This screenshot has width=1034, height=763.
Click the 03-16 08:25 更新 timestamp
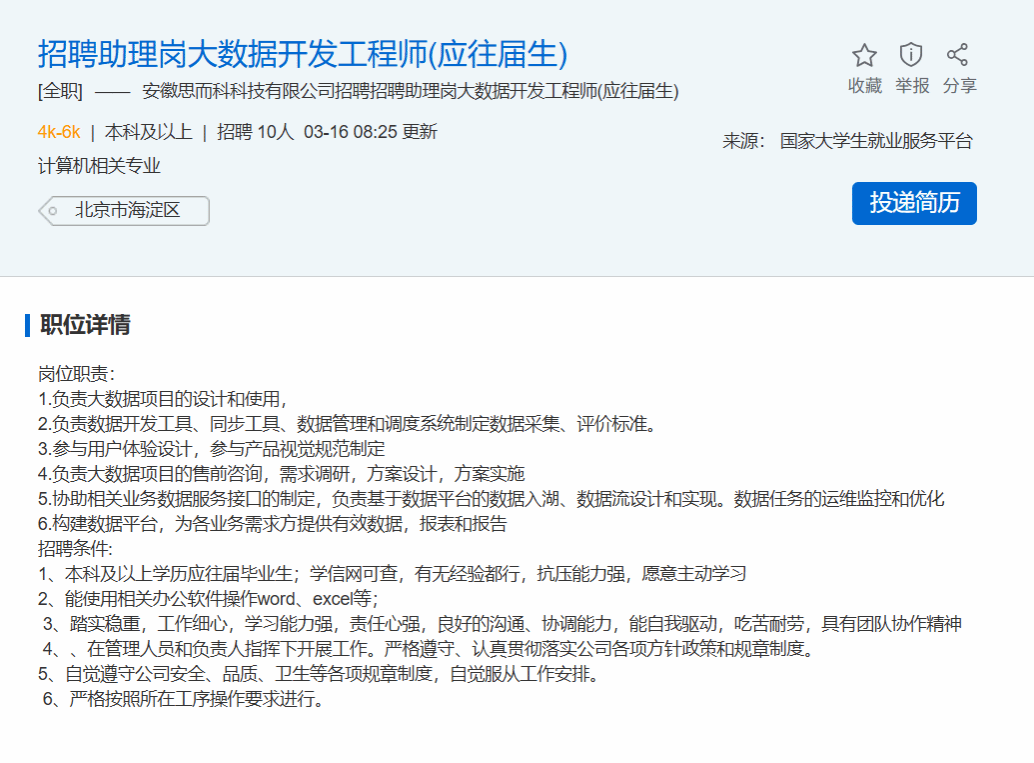click(x=370, y=132)
